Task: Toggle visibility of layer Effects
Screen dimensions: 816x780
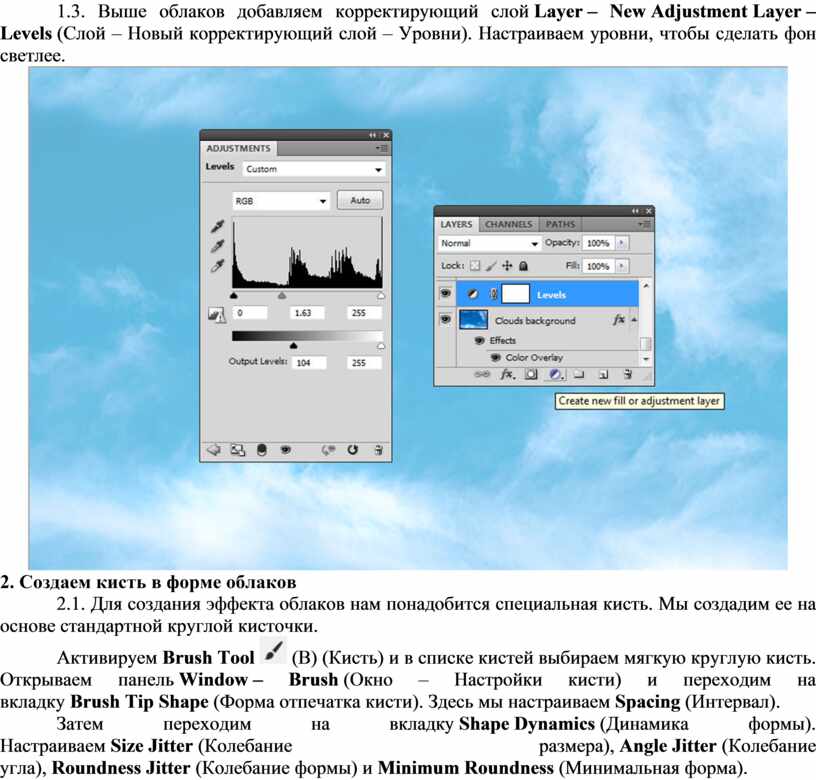Action: (480, 341)
